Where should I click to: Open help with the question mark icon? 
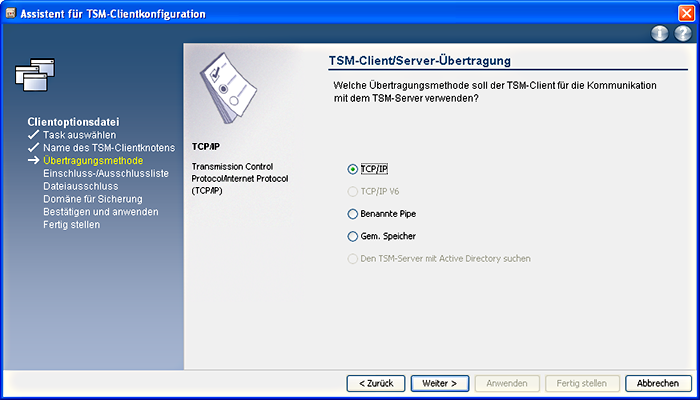click(x=683, y=33)
